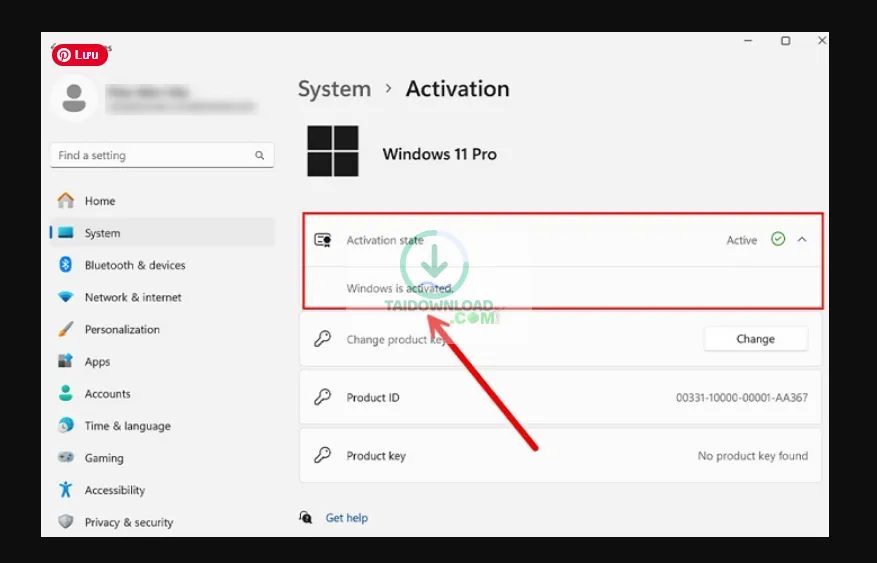The width and height of the screenshot is (877, 563).
Task: Click the Product key row's key icon
Action: coord(323,455)
